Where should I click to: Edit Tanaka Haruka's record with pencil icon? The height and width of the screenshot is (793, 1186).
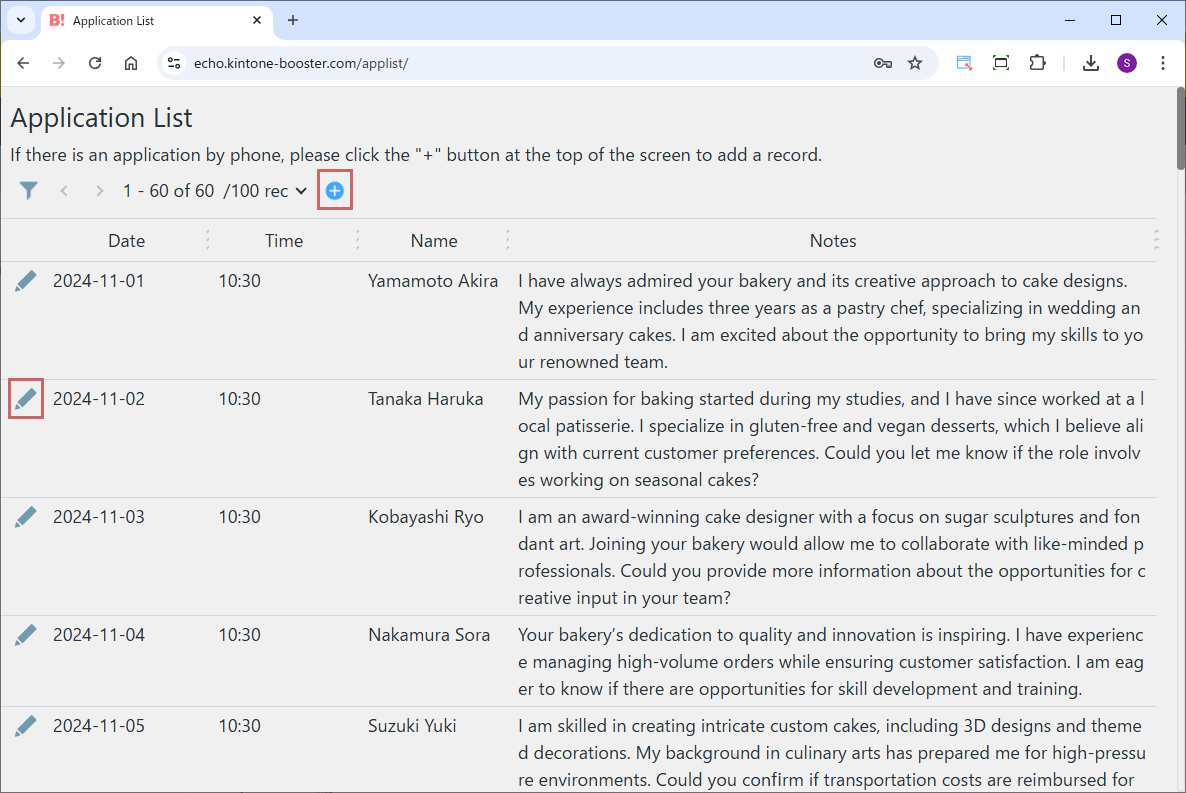tap(26, 400)
